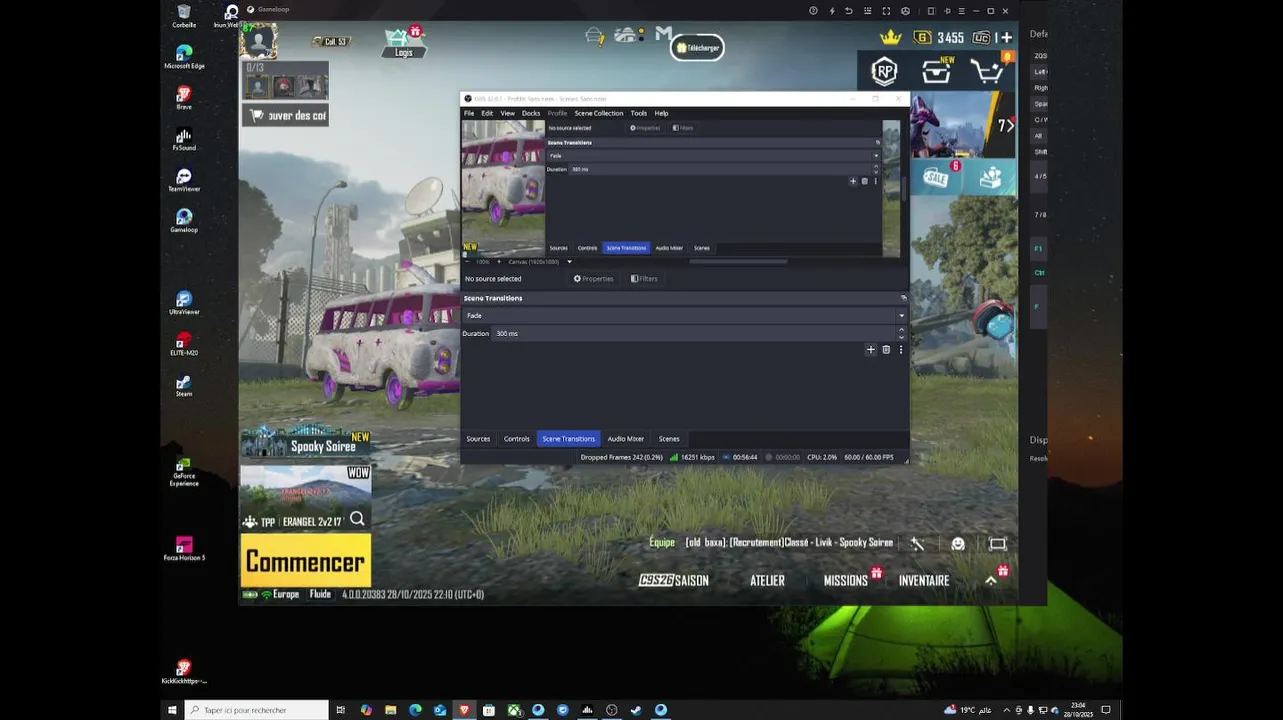Click the OBS preview horizontal scrollbar
The height and width of the screenshot is (720, 1283).
pos(738,262)
